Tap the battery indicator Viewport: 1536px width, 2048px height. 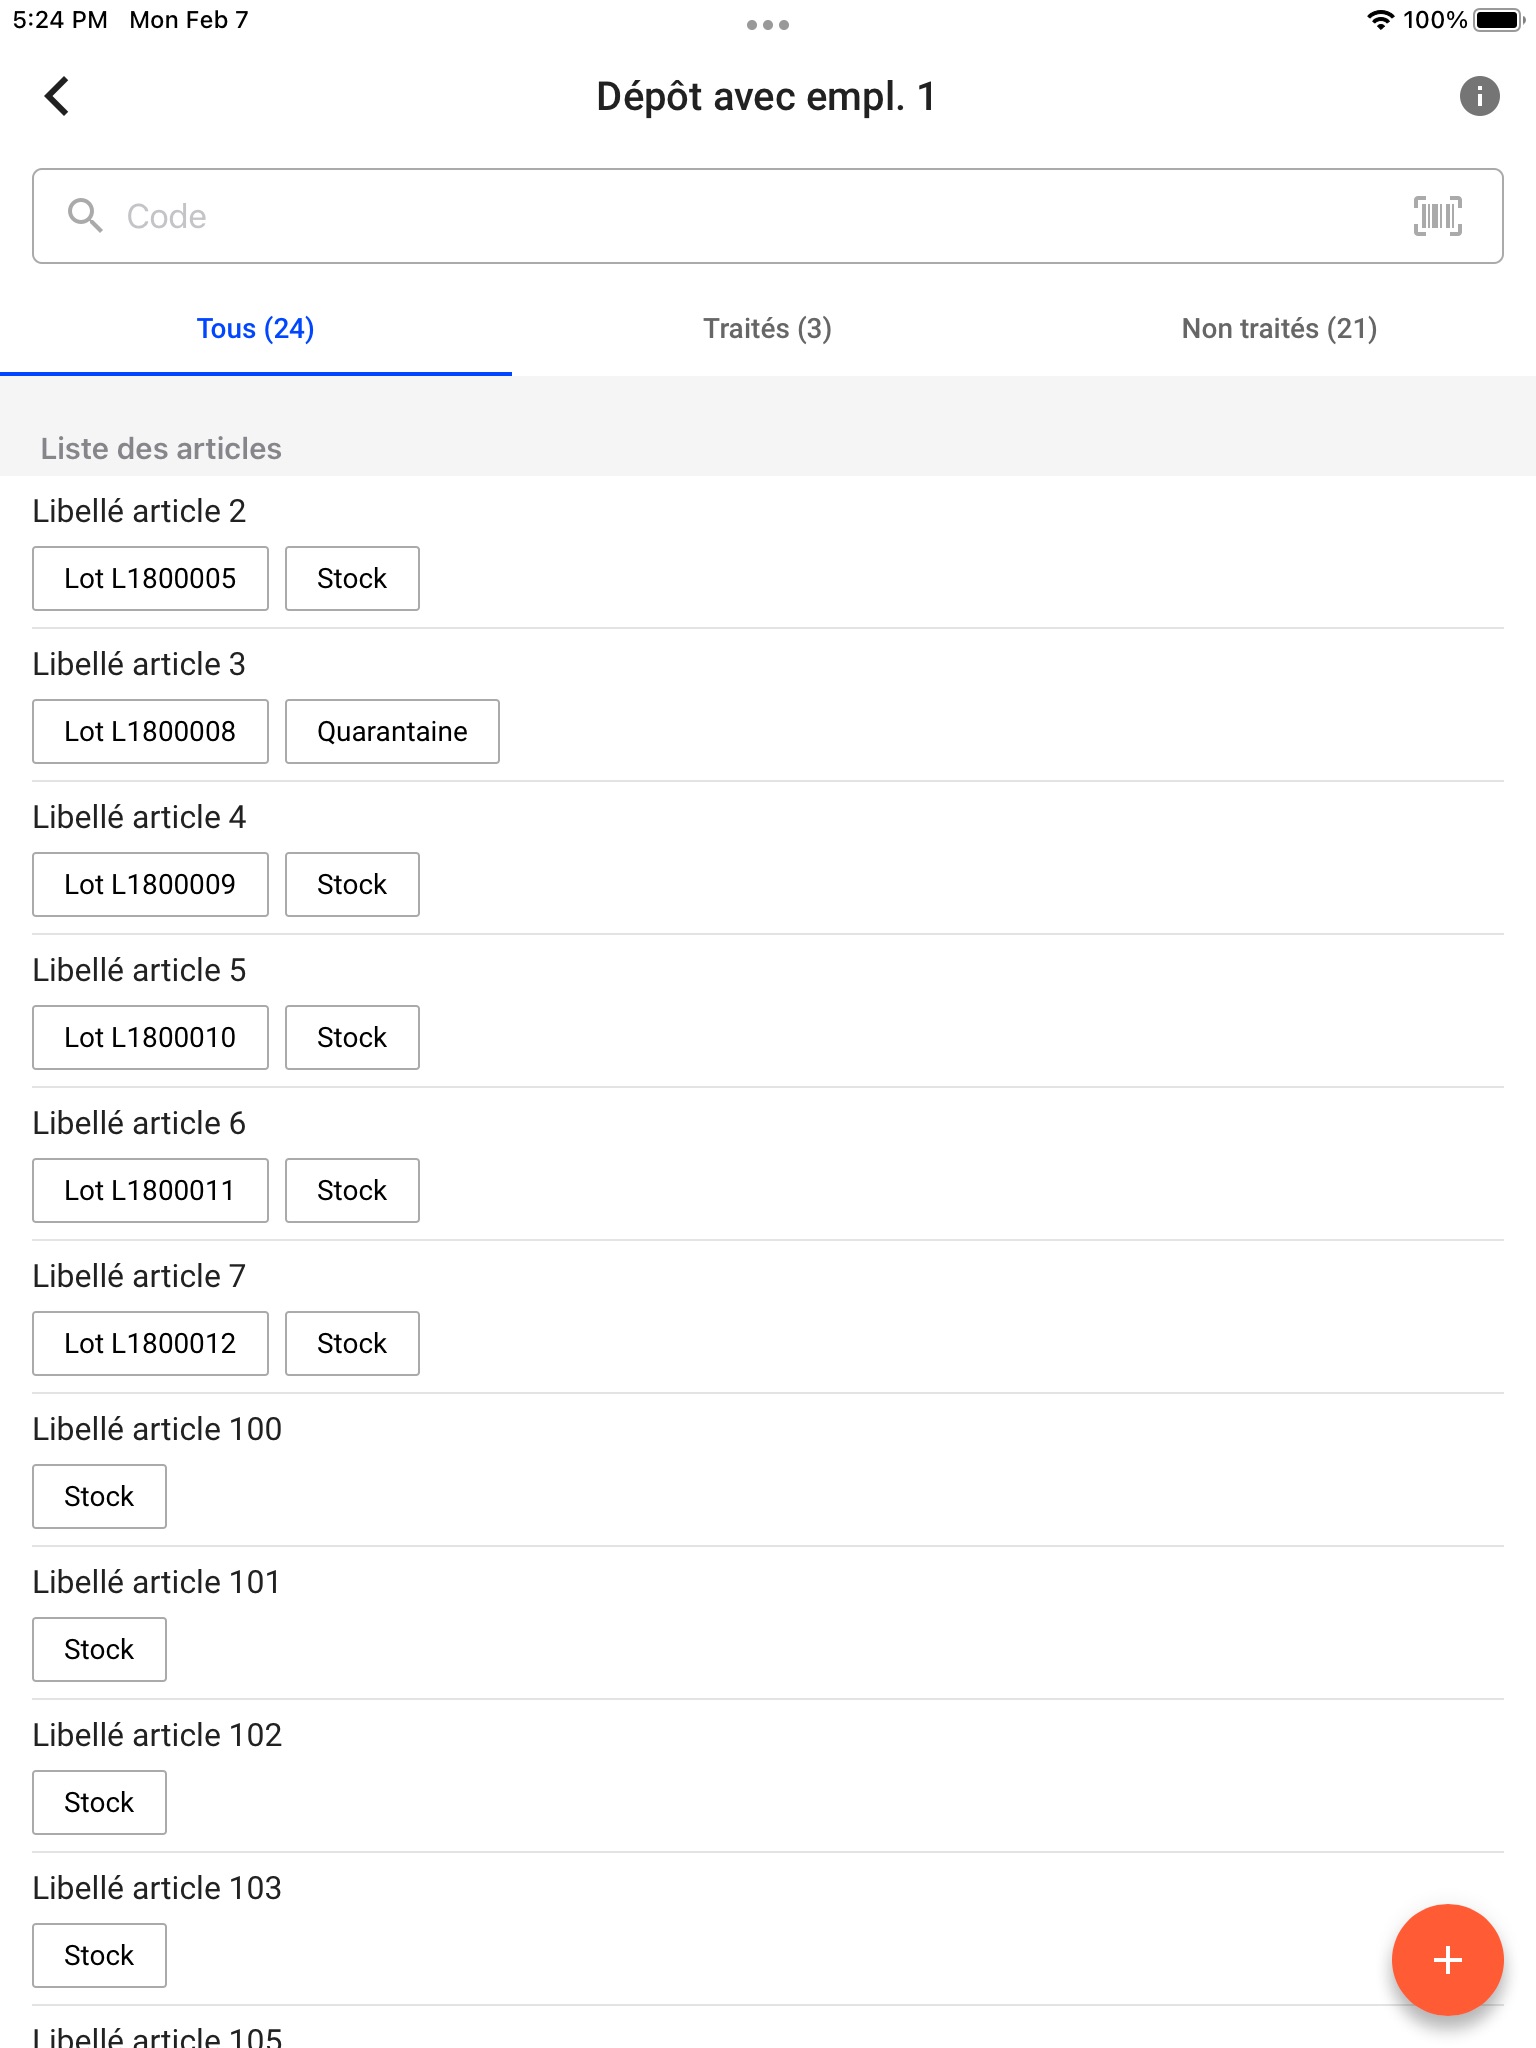pos(1499,20)
